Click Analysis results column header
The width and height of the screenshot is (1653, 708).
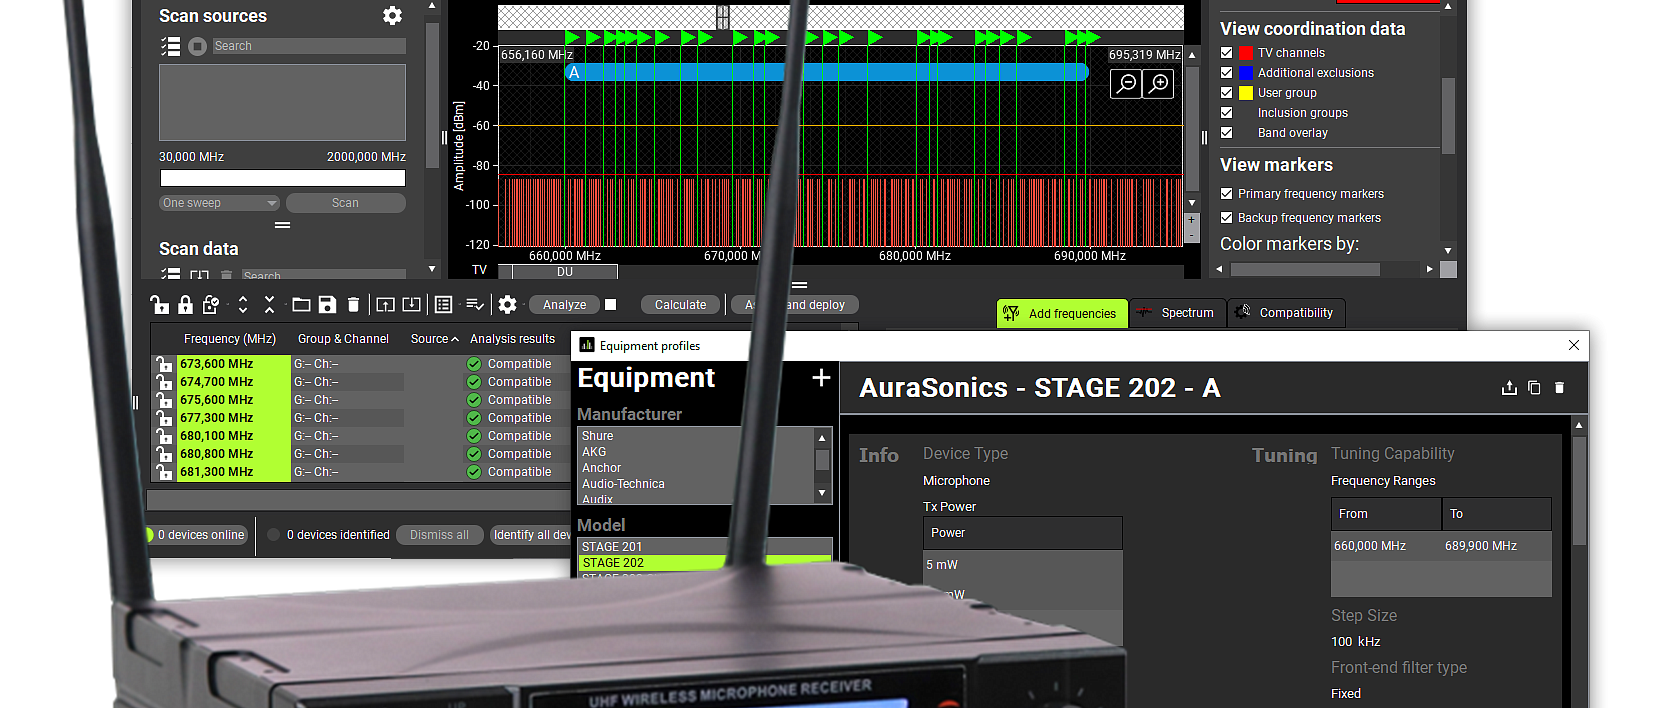pyautogui.click(x=512, y=339)
